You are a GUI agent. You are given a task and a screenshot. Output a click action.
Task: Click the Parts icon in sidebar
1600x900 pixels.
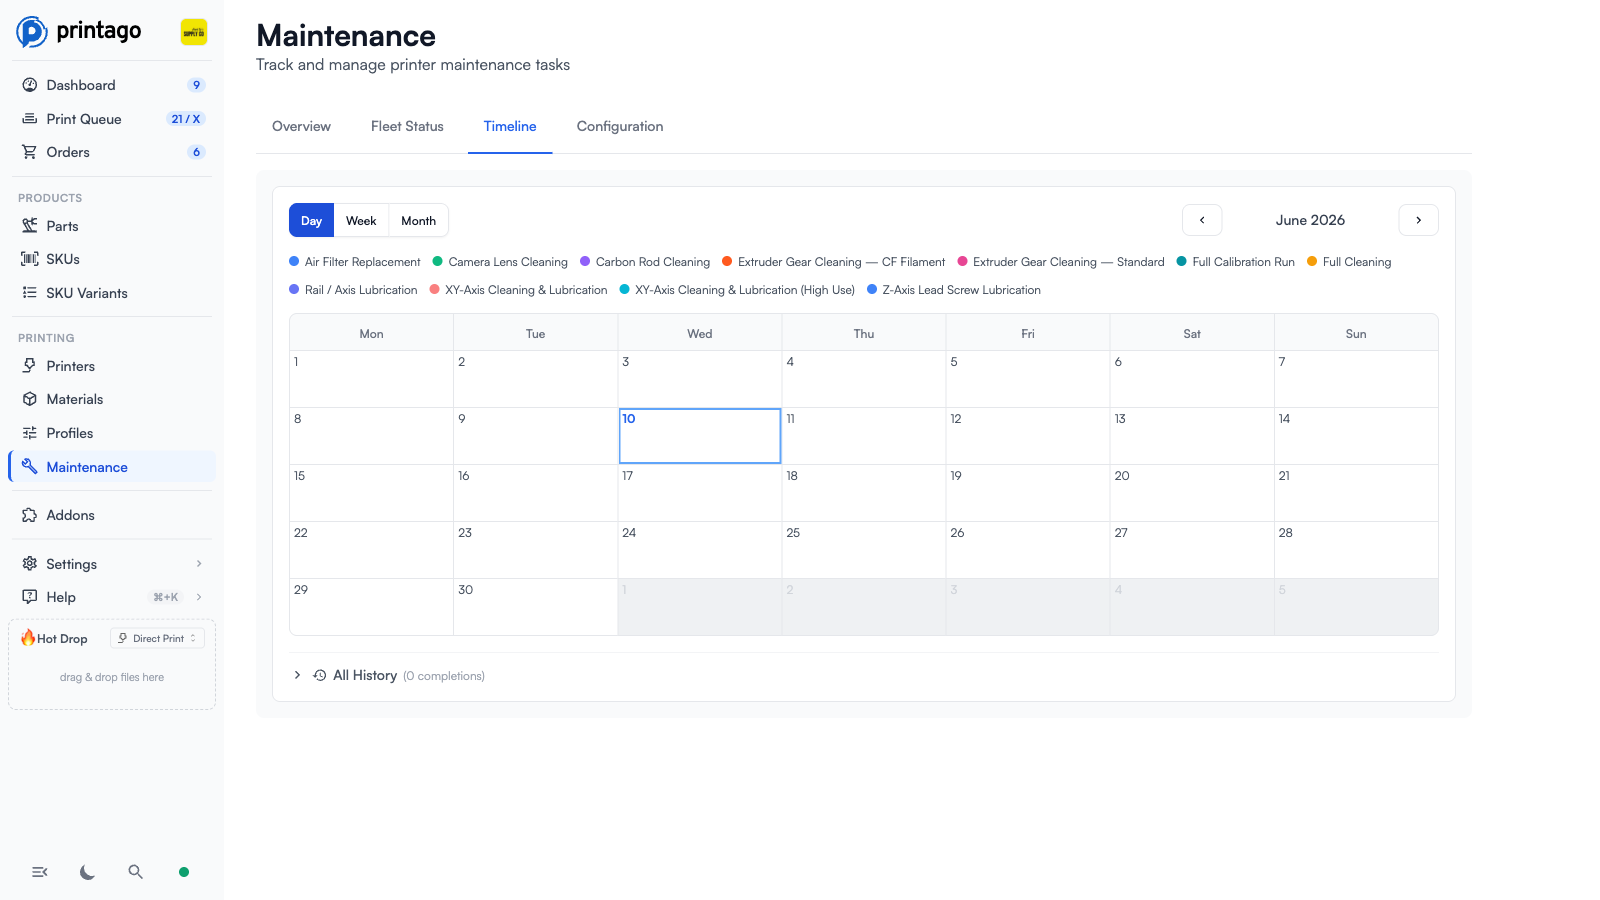(x=30, y=226)
